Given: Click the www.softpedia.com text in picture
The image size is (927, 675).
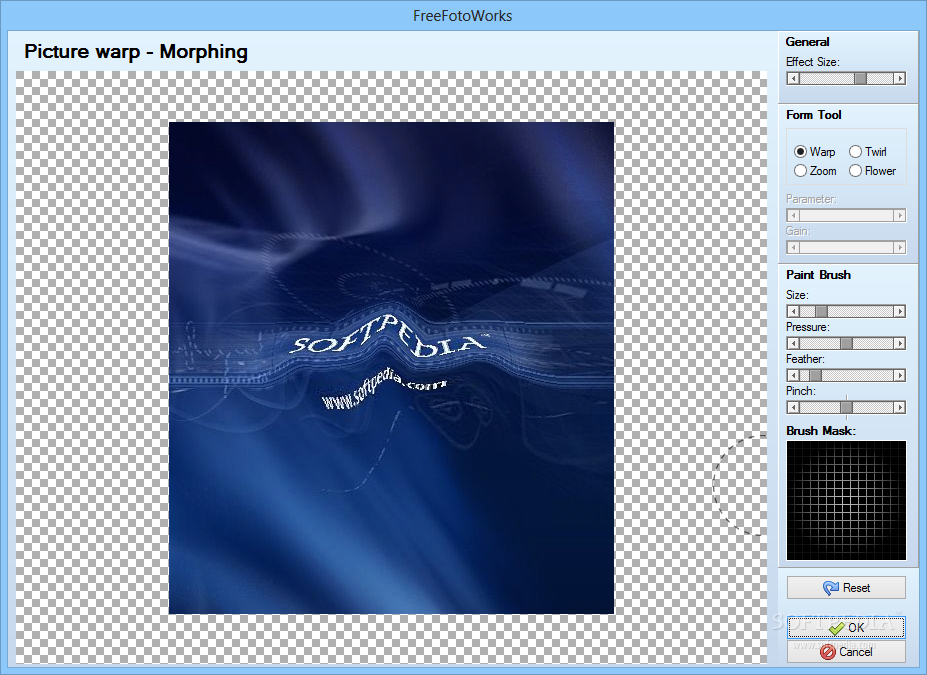Looking at the screenshot, I should tap(384, 391).
